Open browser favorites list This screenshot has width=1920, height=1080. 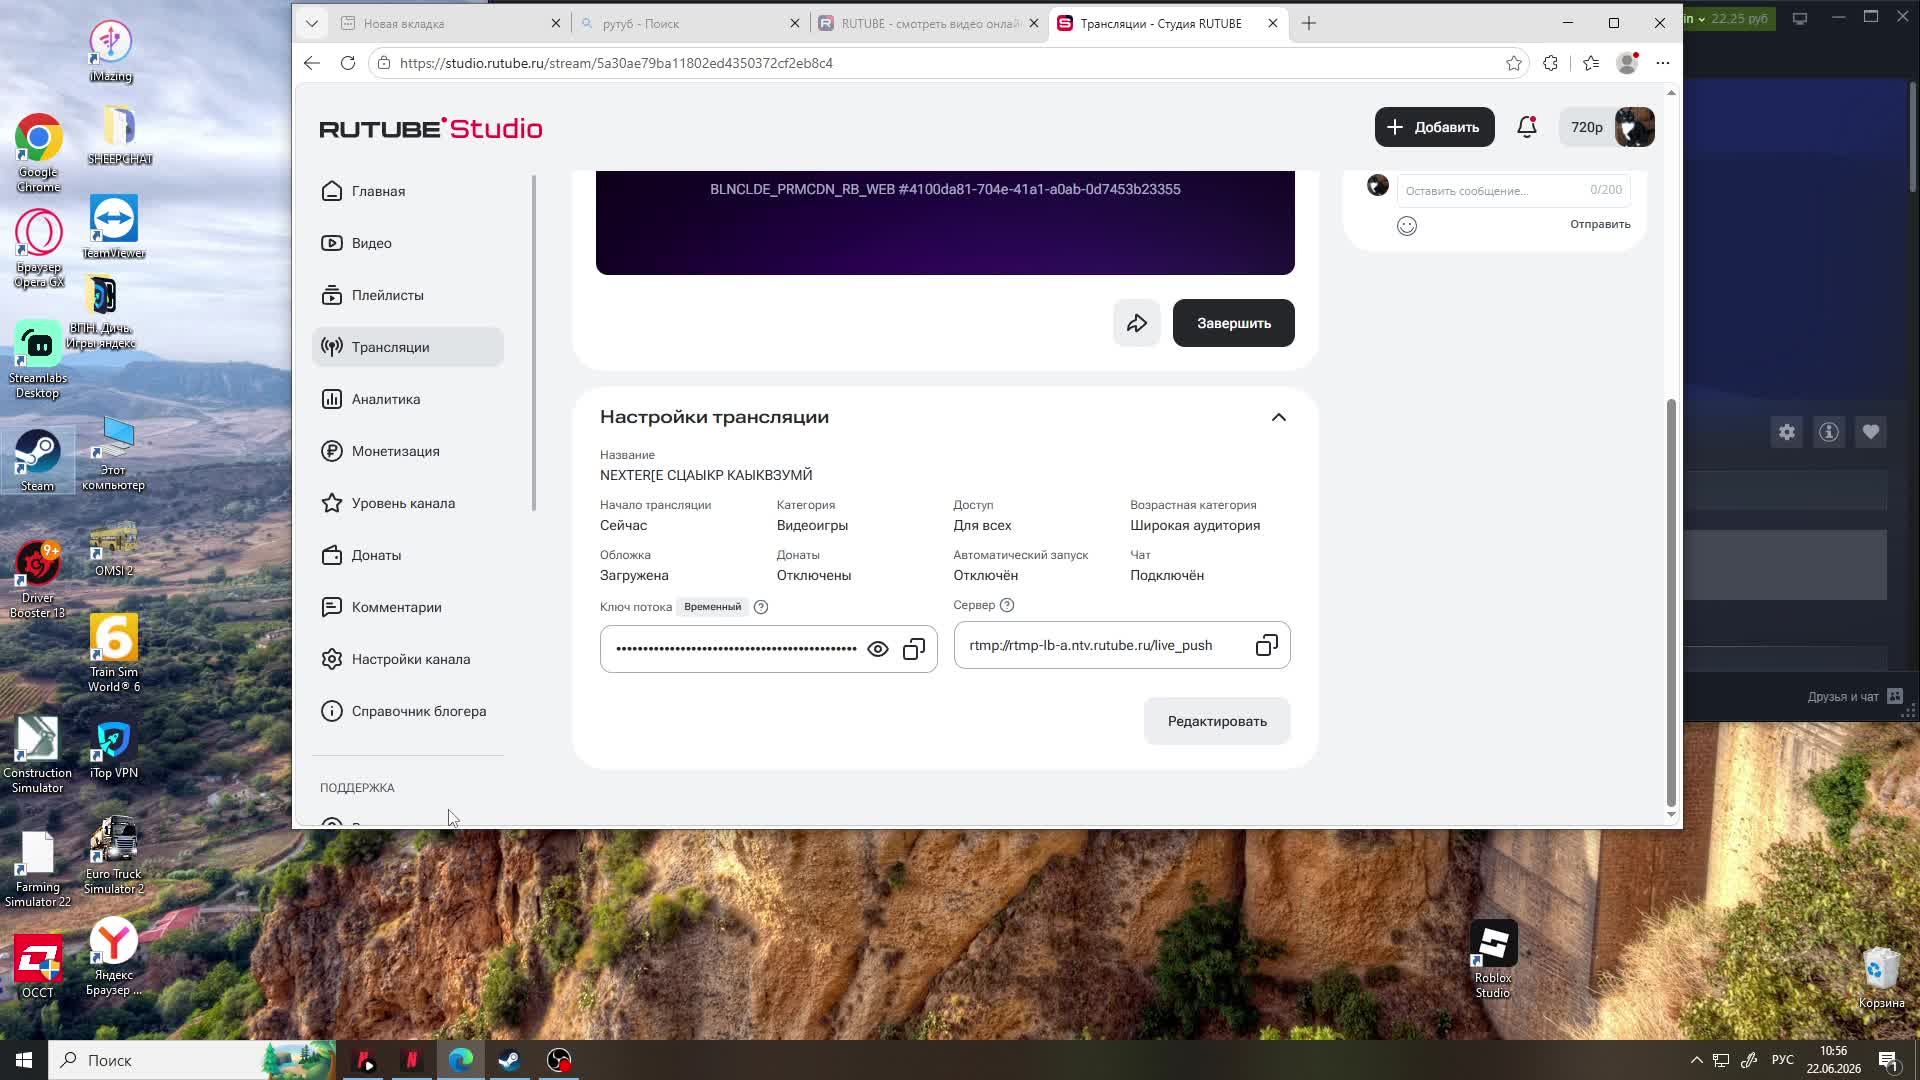(x=1591, y=63)
